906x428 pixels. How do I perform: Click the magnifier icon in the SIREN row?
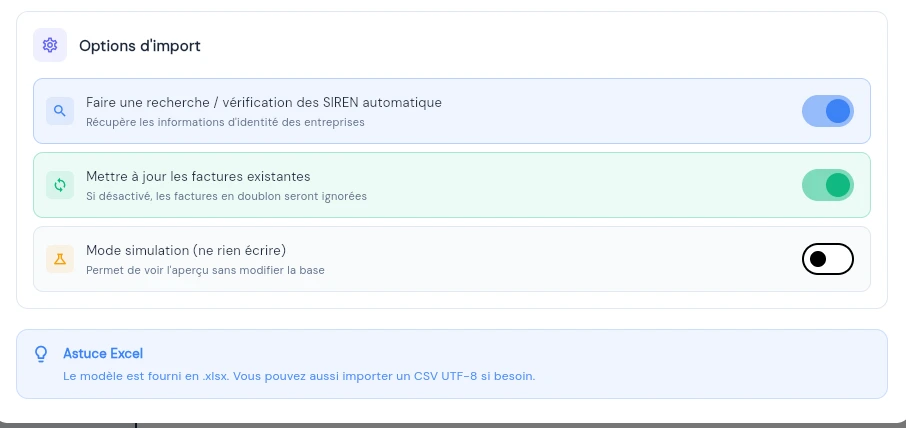60,110
